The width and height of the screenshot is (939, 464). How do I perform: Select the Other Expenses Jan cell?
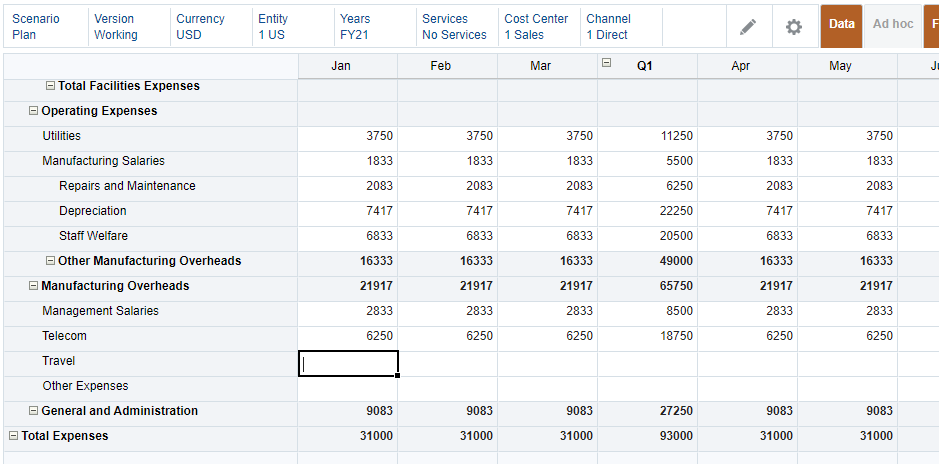(347, 389)
